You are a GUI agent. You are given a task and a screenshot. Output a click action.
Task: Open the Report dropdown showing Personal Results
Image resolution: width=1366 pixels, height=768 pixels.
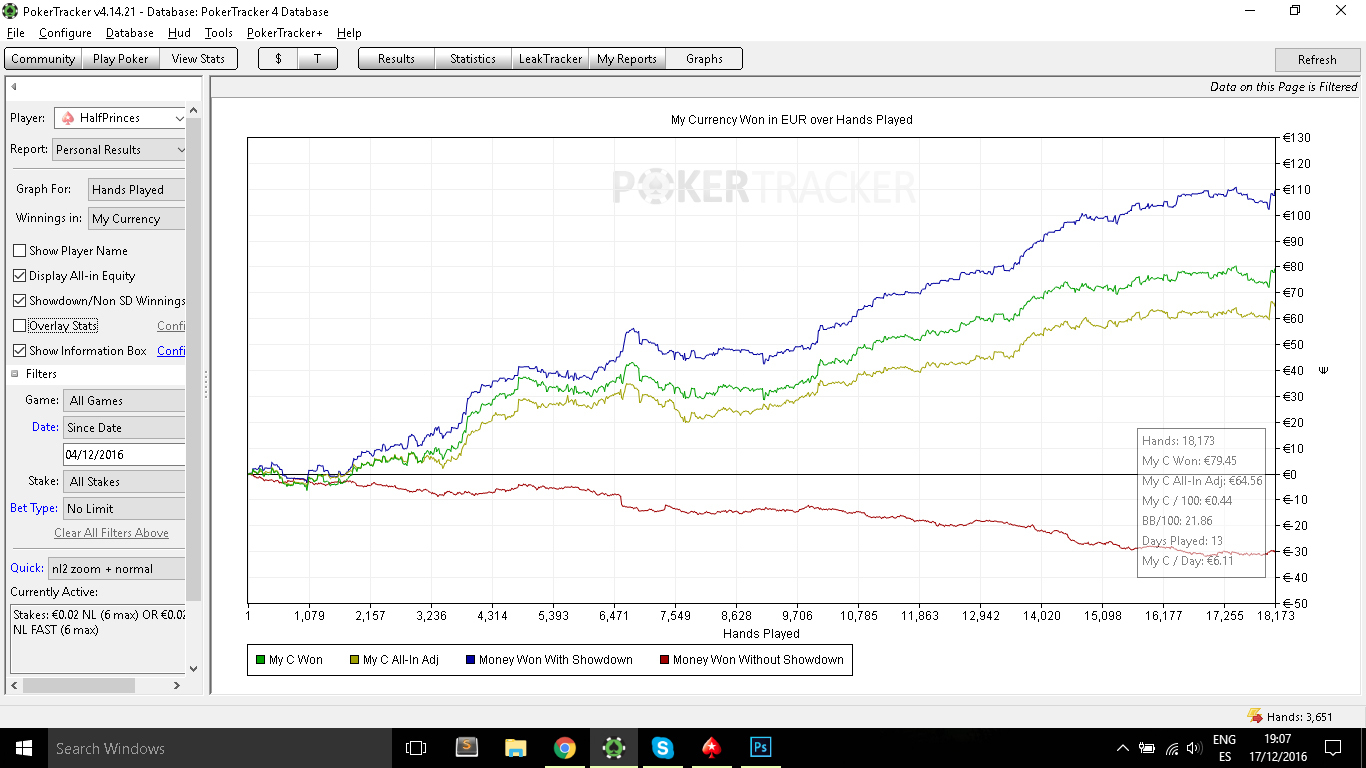(x=120, y=150)
